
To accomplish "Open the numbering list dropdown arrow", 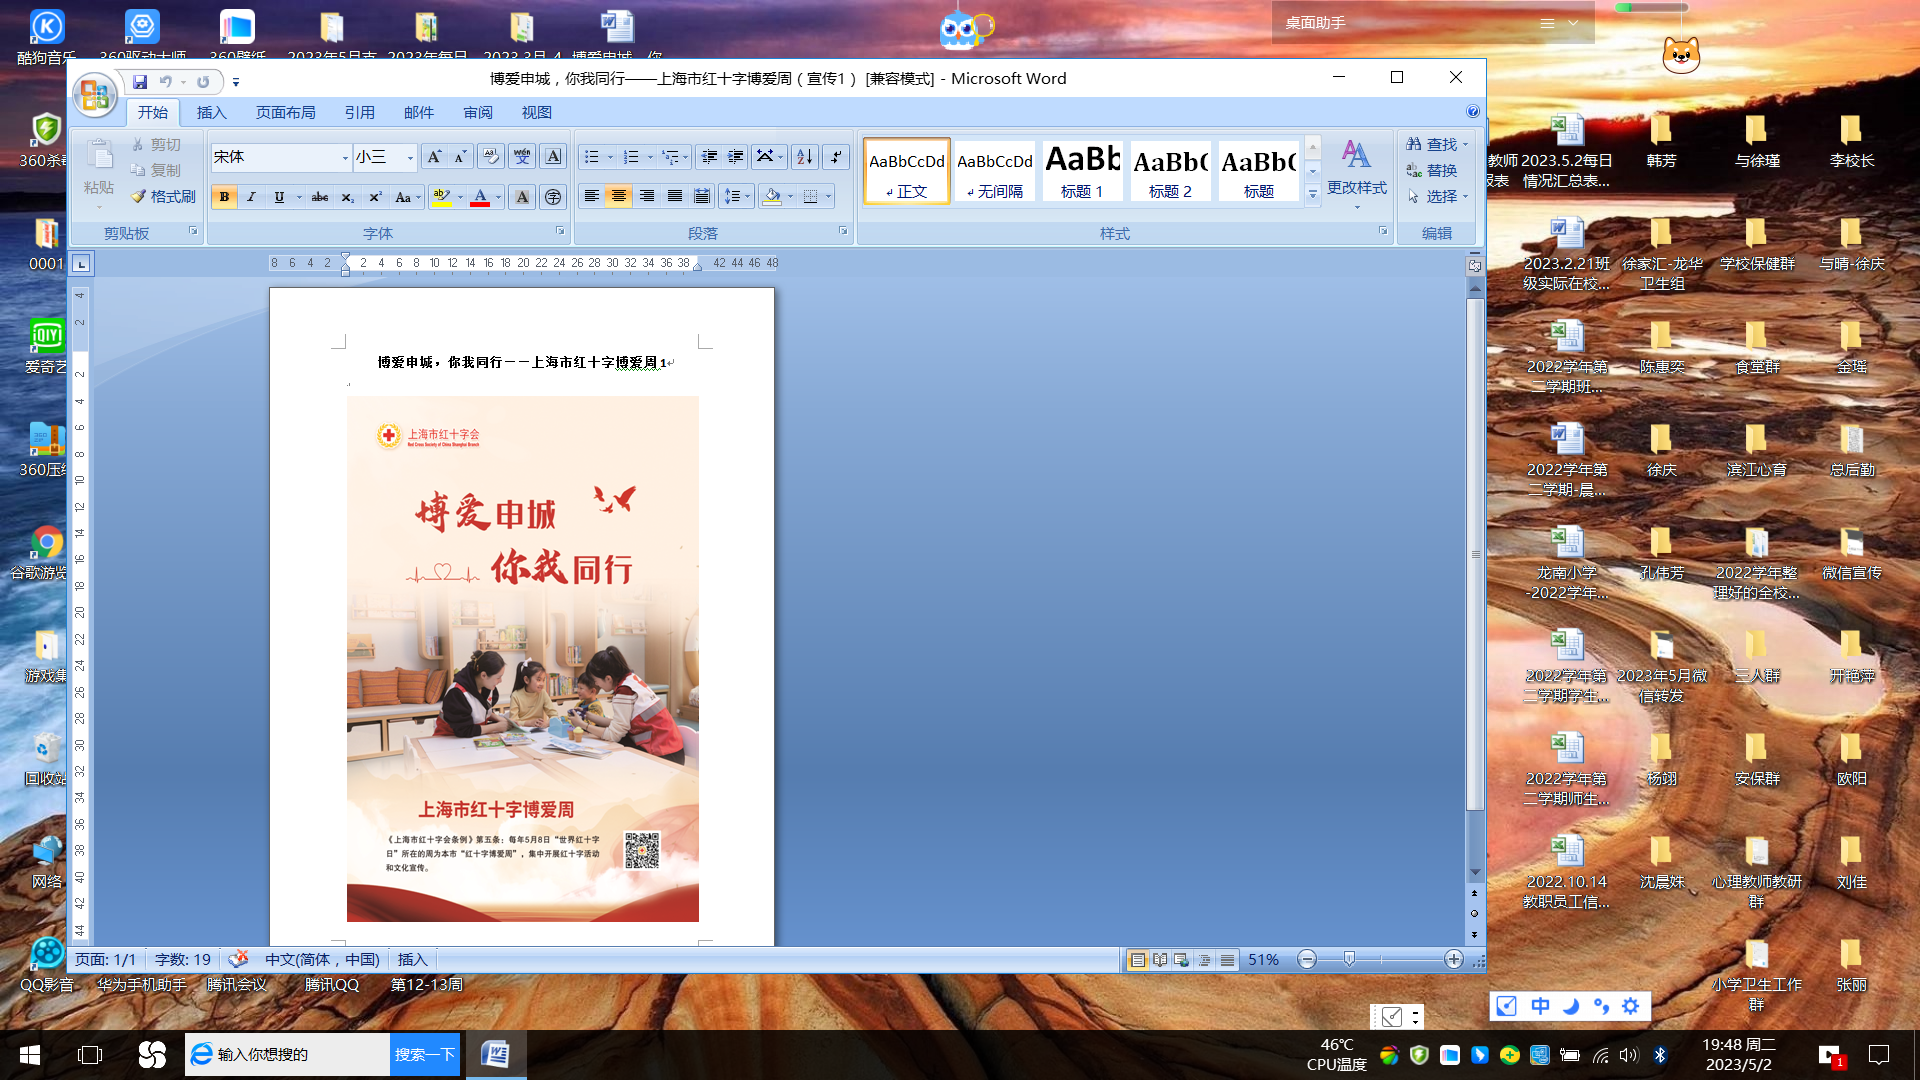I will 650,158.
